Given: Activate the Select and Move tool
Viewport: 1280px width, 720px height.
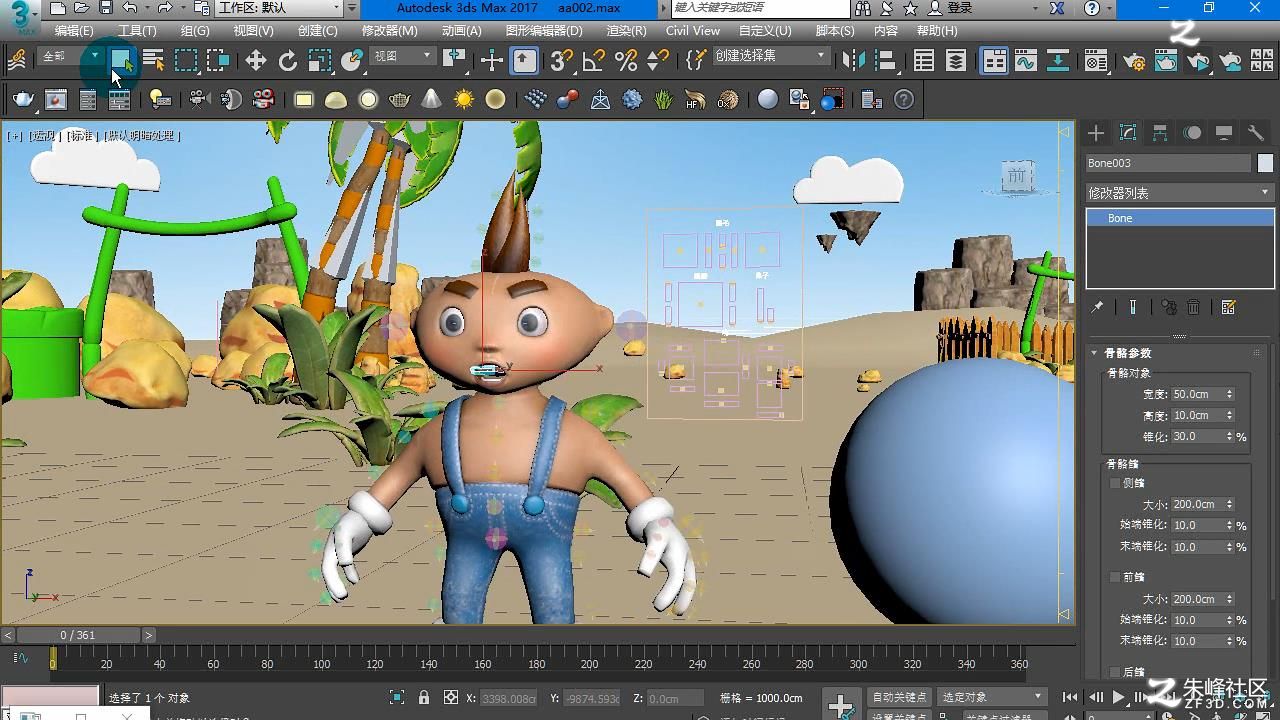Looking at the screenshot, I should [x=256, y=61].
